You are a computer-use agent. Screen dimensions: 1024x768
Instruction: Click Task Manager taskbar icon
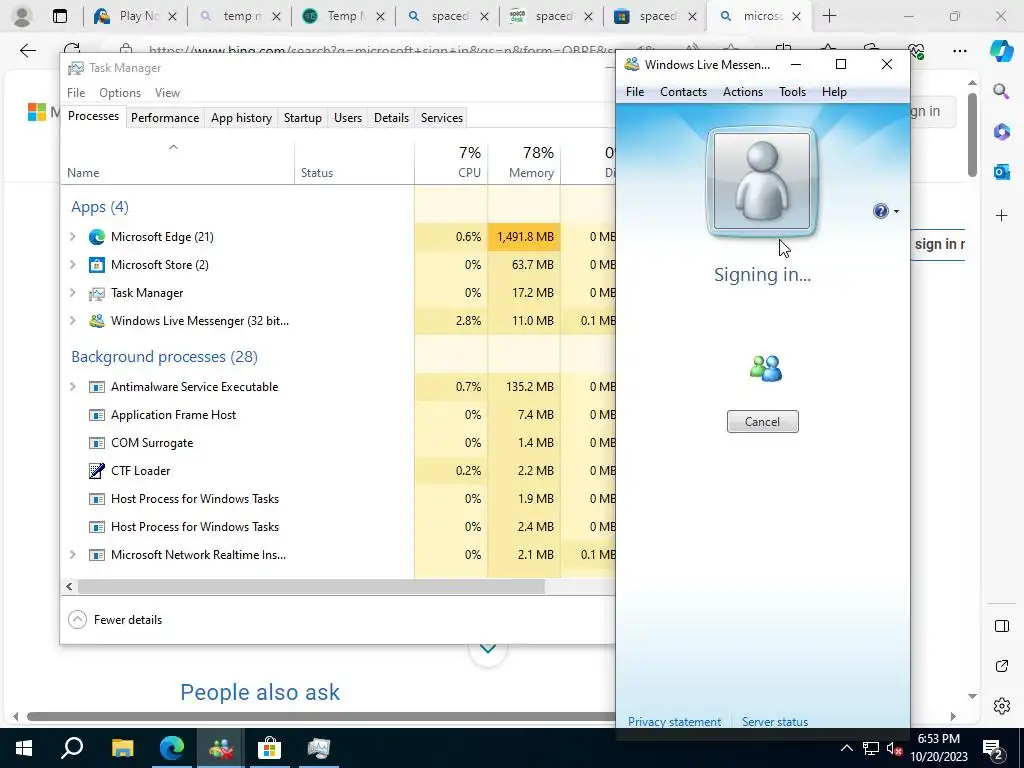319,748
